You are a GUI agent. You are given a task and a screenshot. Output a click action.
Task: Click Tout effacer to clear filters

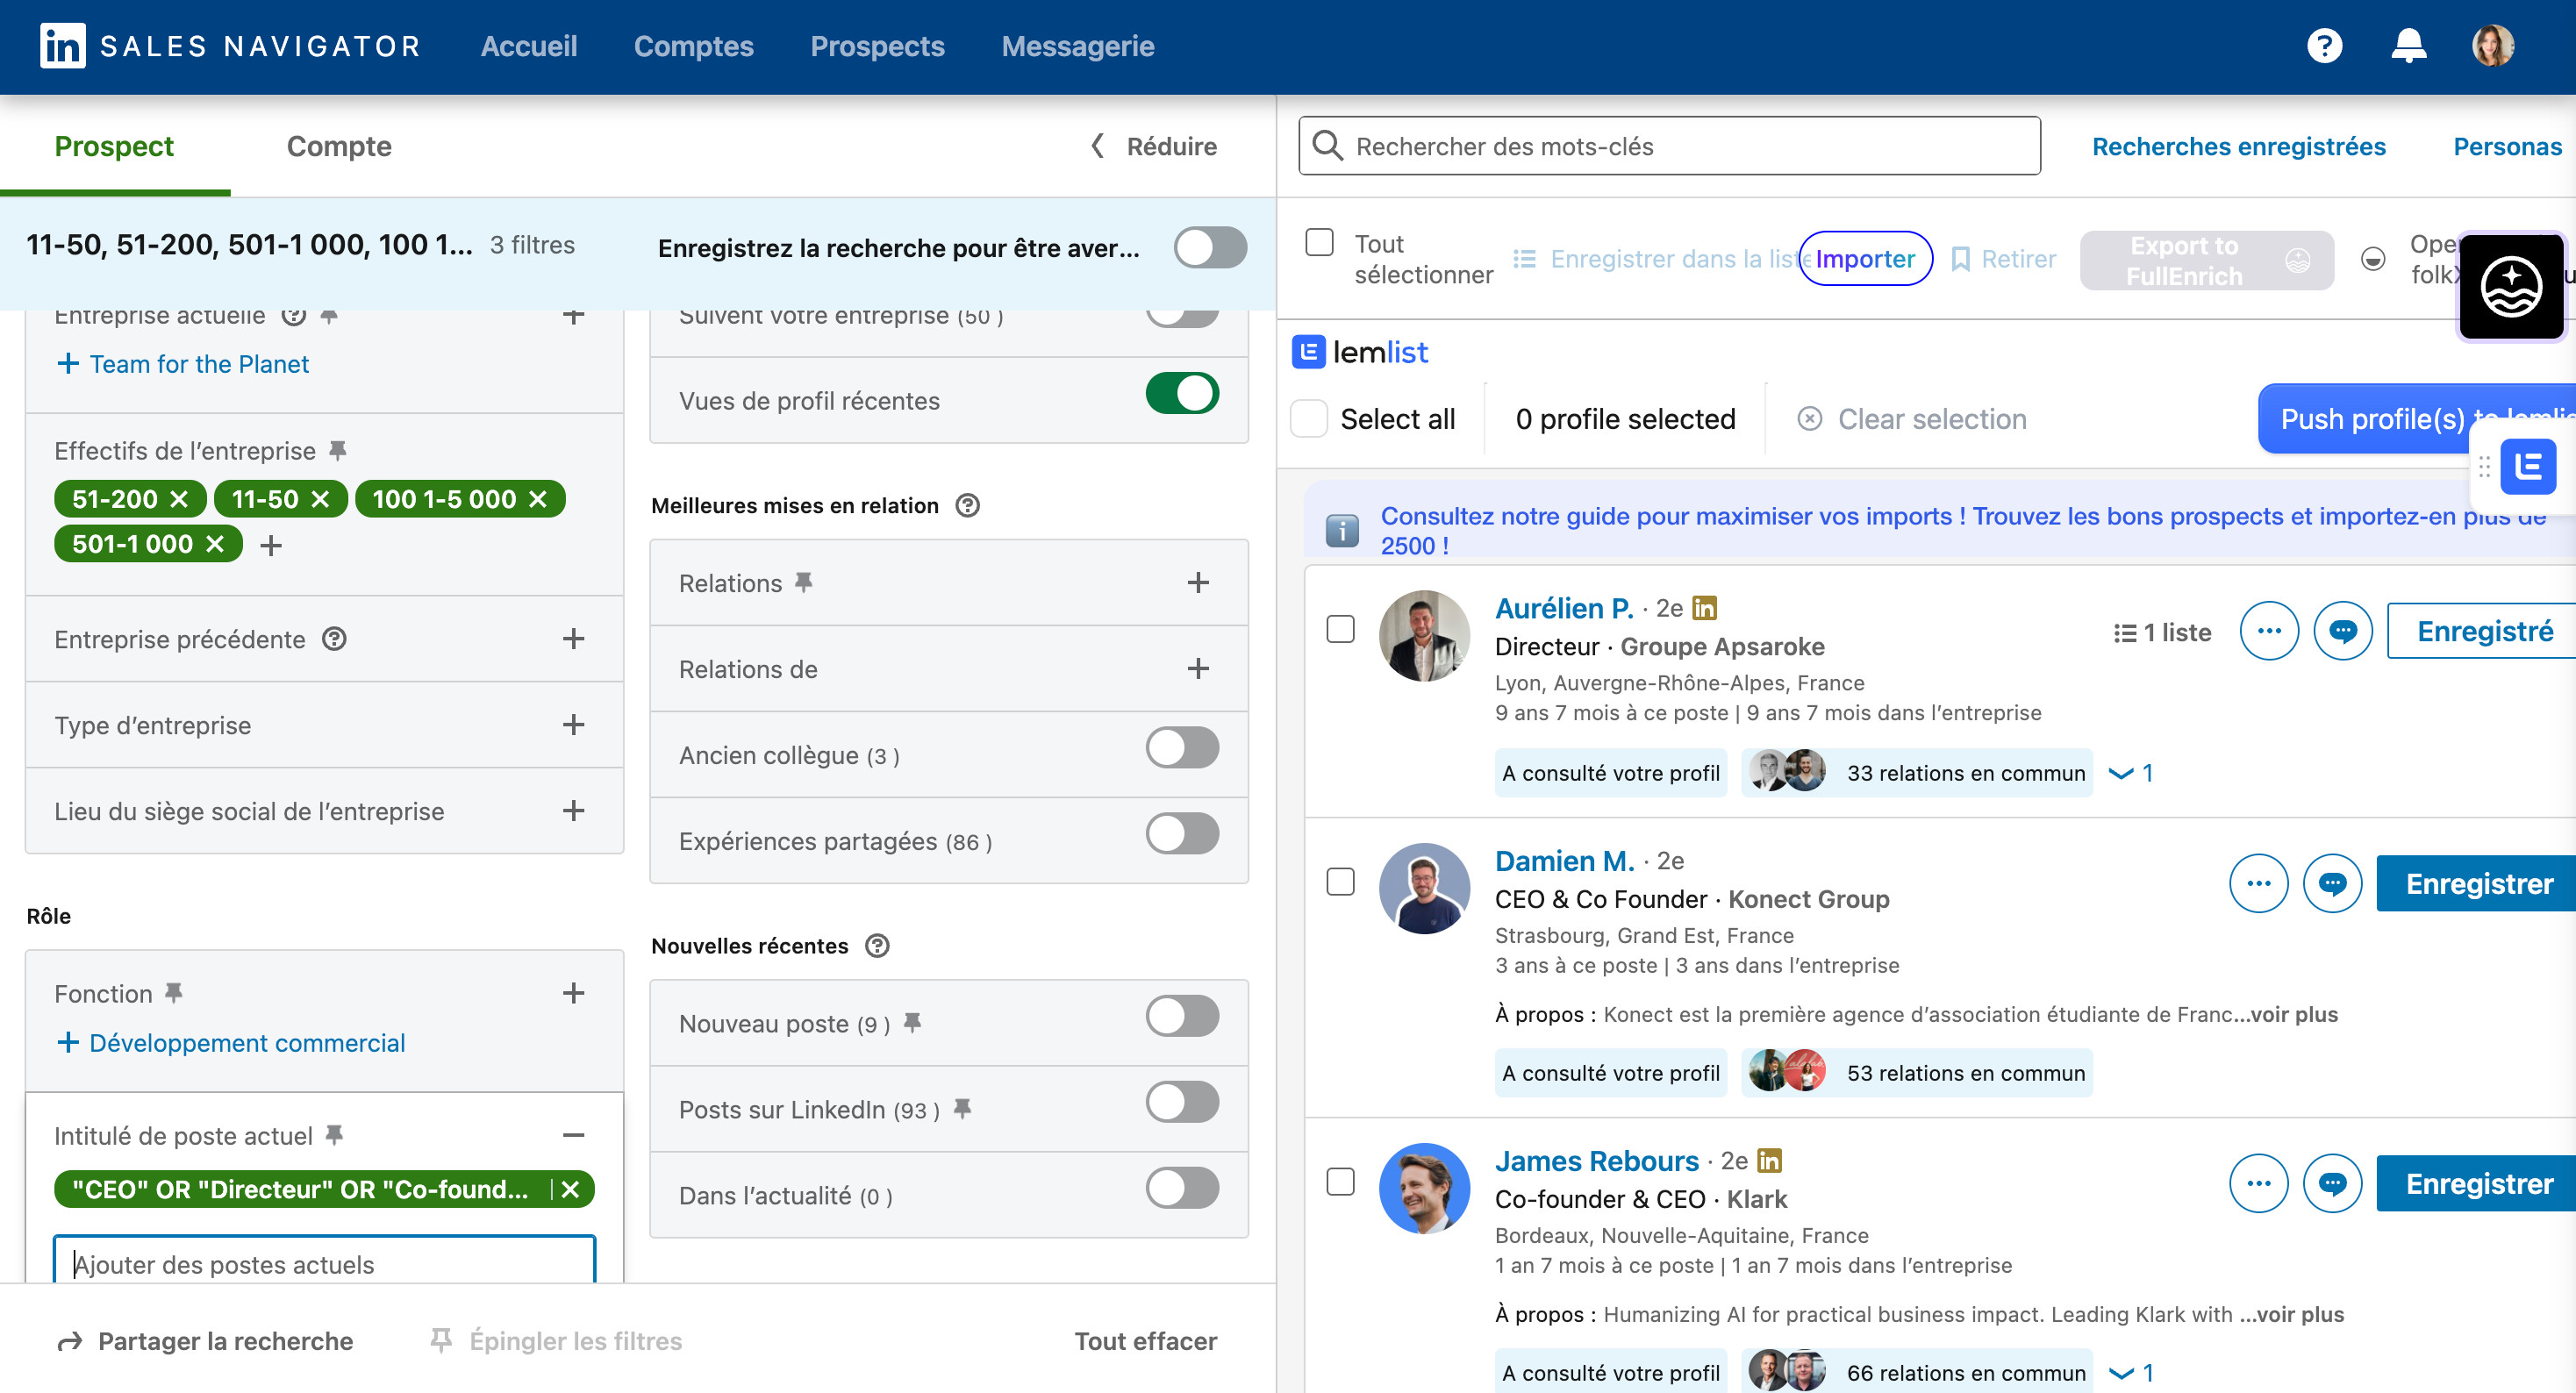click(x=1145, y=1341)
